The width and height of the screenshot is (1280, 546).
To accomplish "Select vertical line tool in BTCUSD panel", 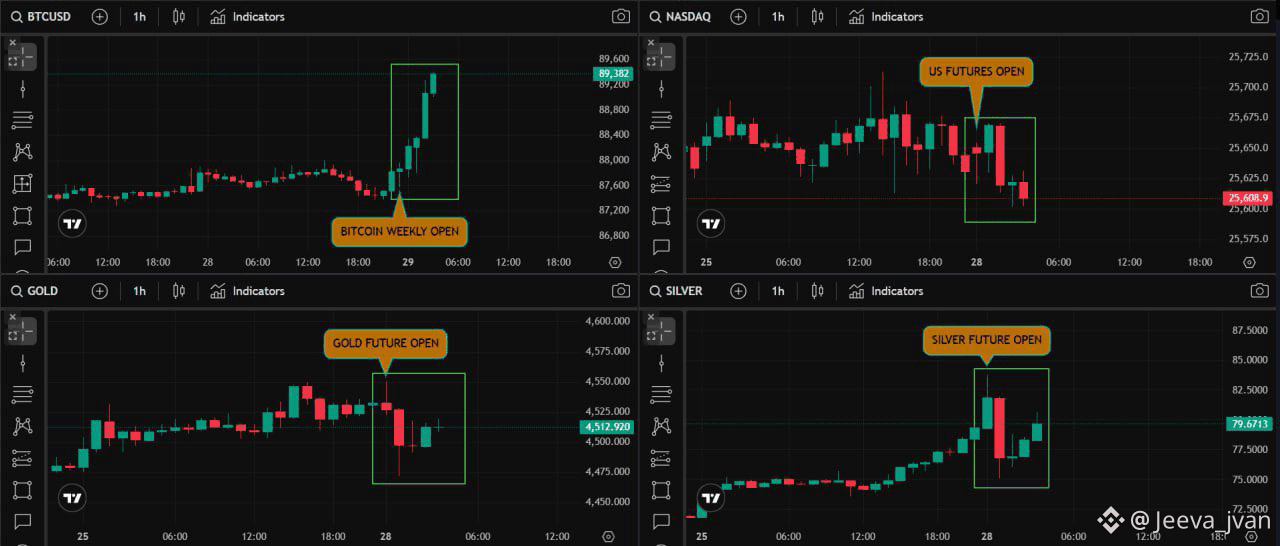I will click(x=22, y=89).
